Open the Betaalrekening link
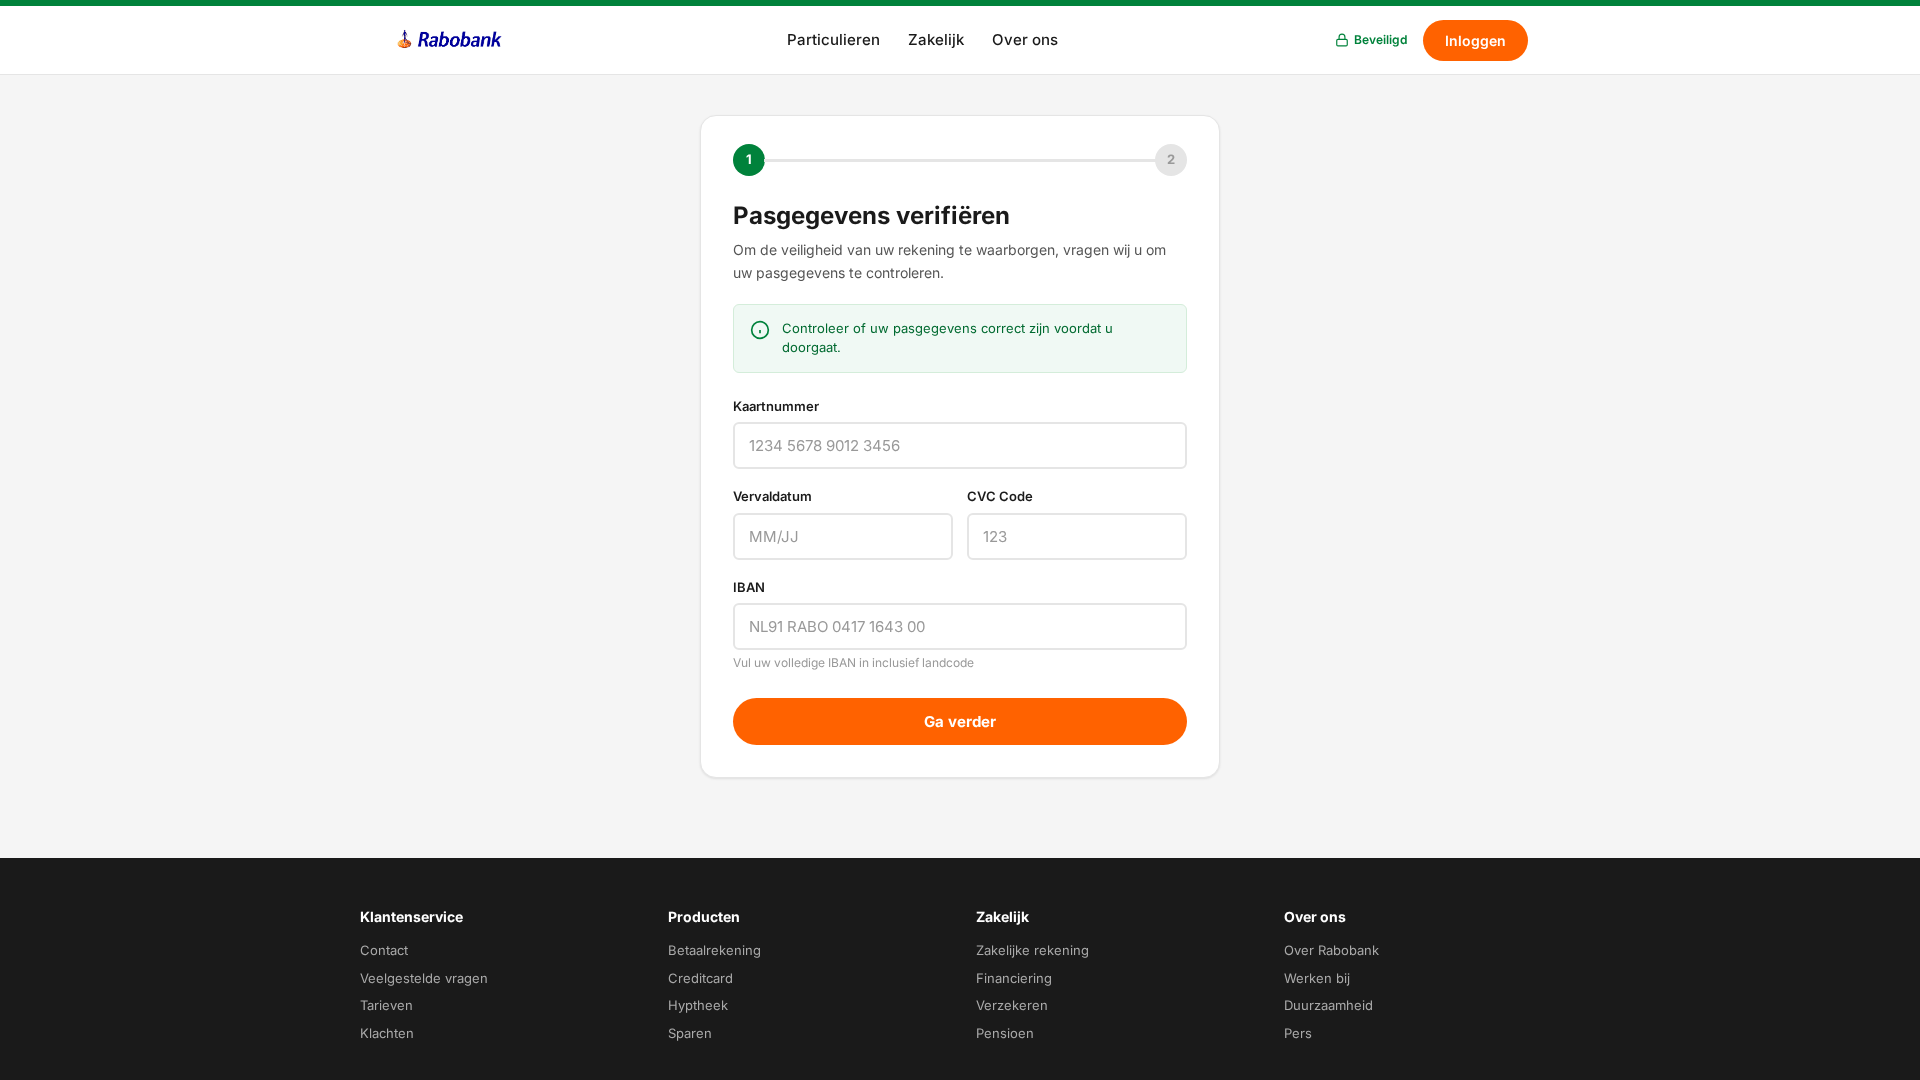This screenshot has height=1080, width=1920. [x=714, y=950]
